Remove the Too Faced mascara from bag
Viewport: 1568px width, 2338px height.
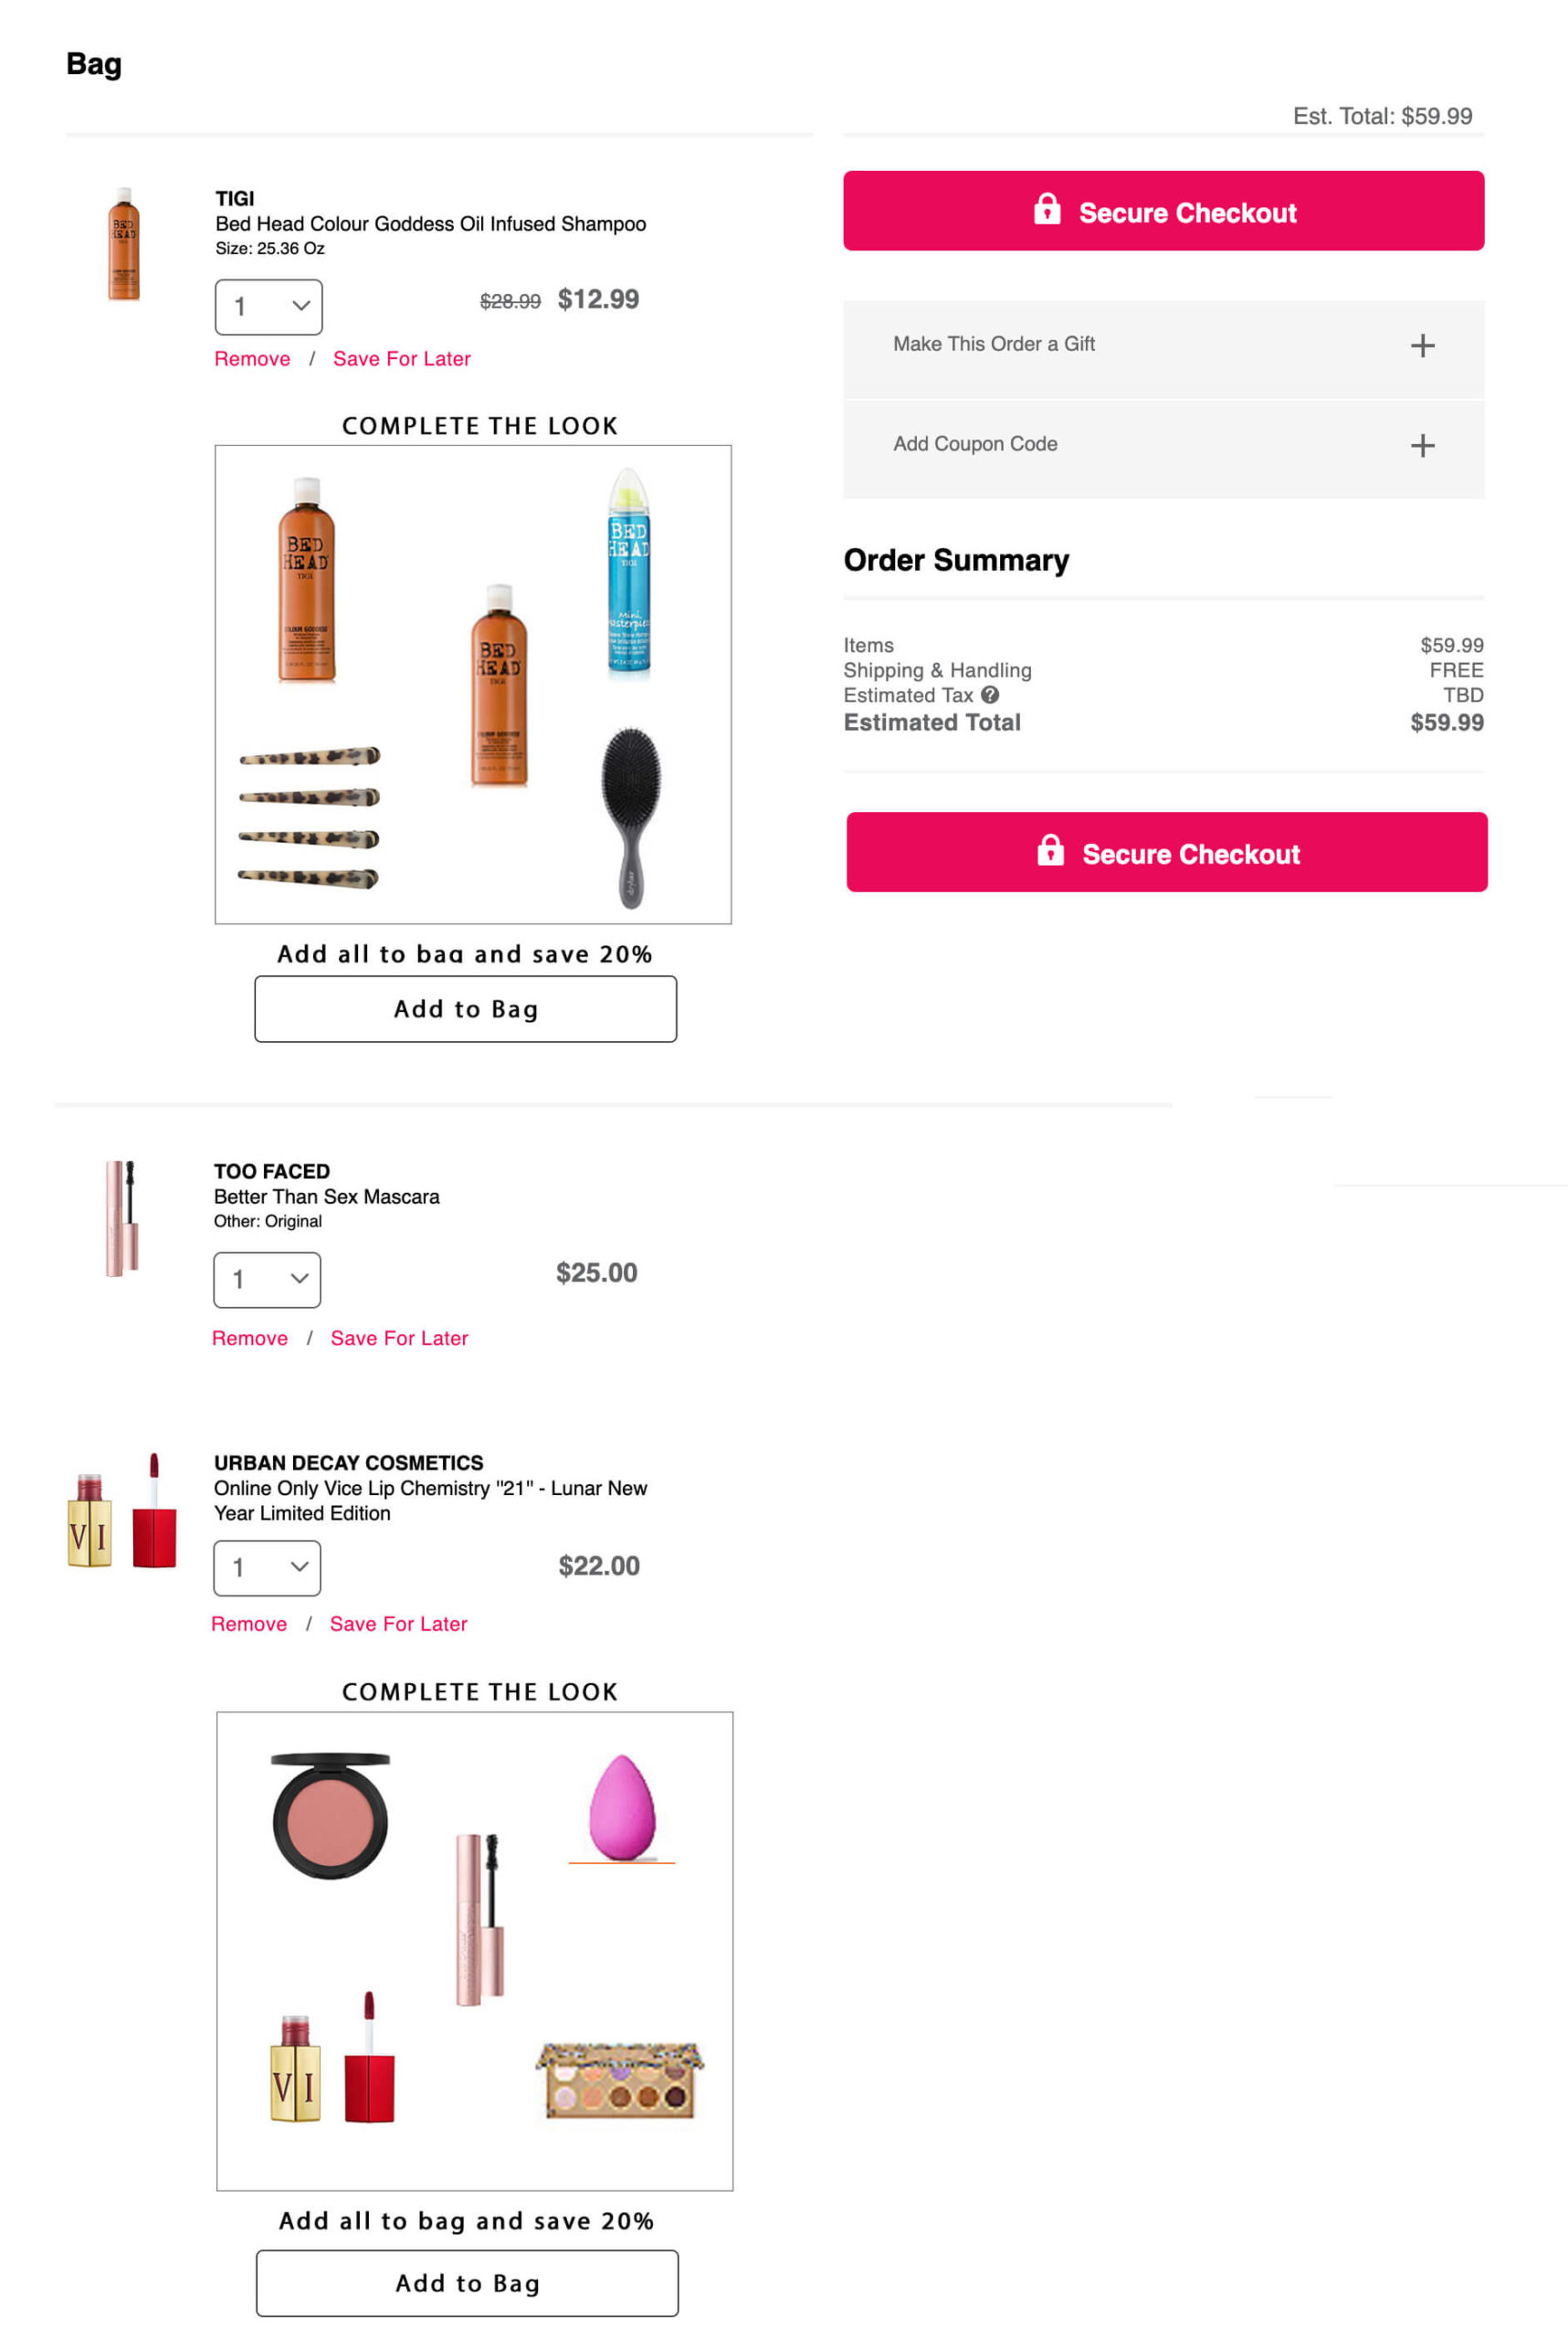(250, 1338)
